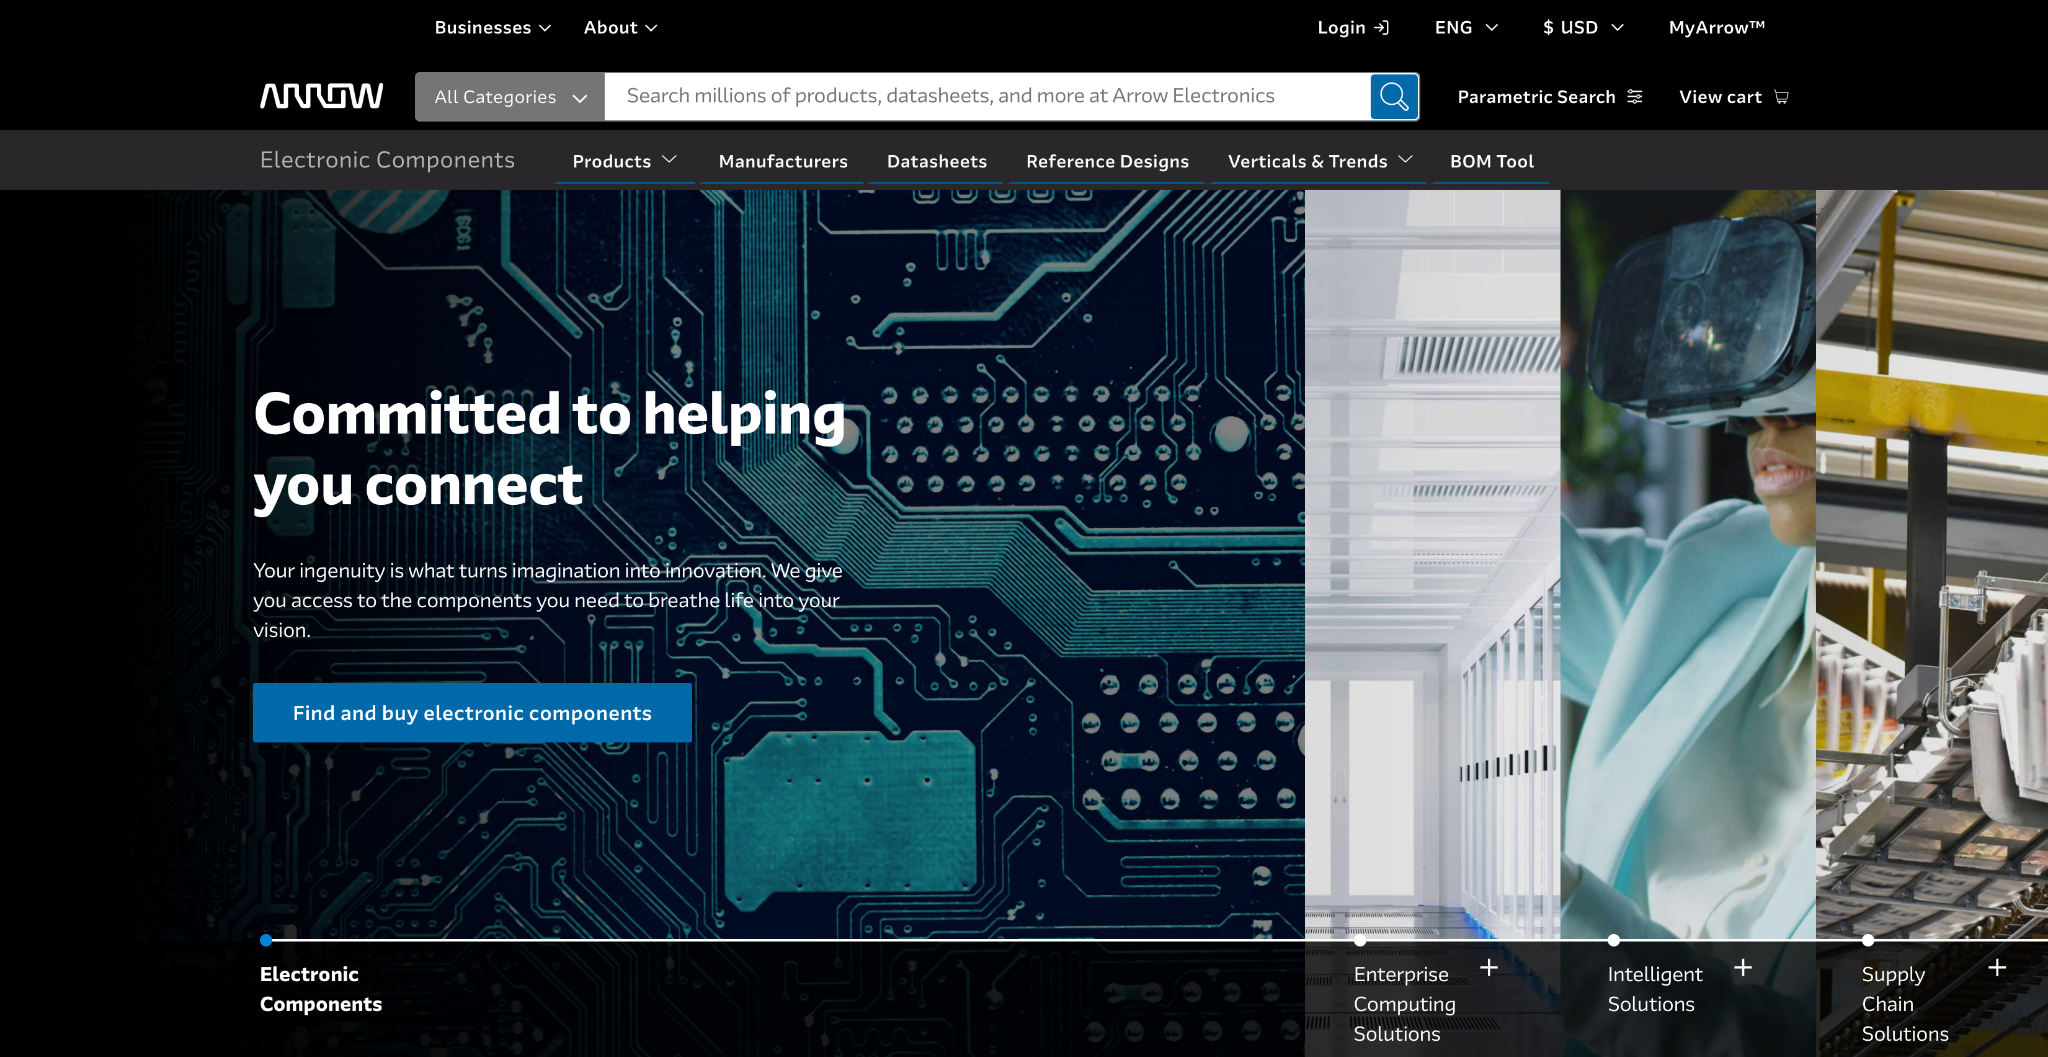The width and height of the screenshot is (2048, 1057).
Task: Open the All Categories dropdown
Action: (x=510, y=97)
